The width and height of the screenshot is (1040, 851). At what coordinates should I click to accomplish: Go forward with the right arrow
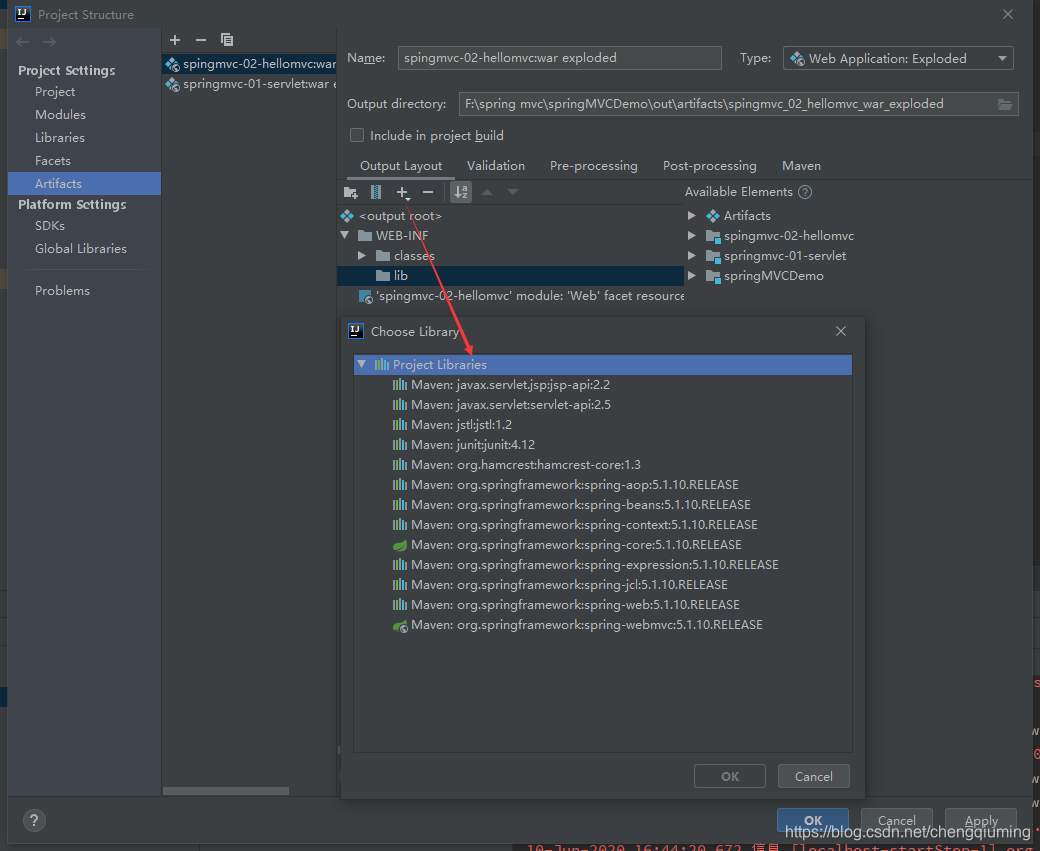pyautogui.click(x=49, y=42)
